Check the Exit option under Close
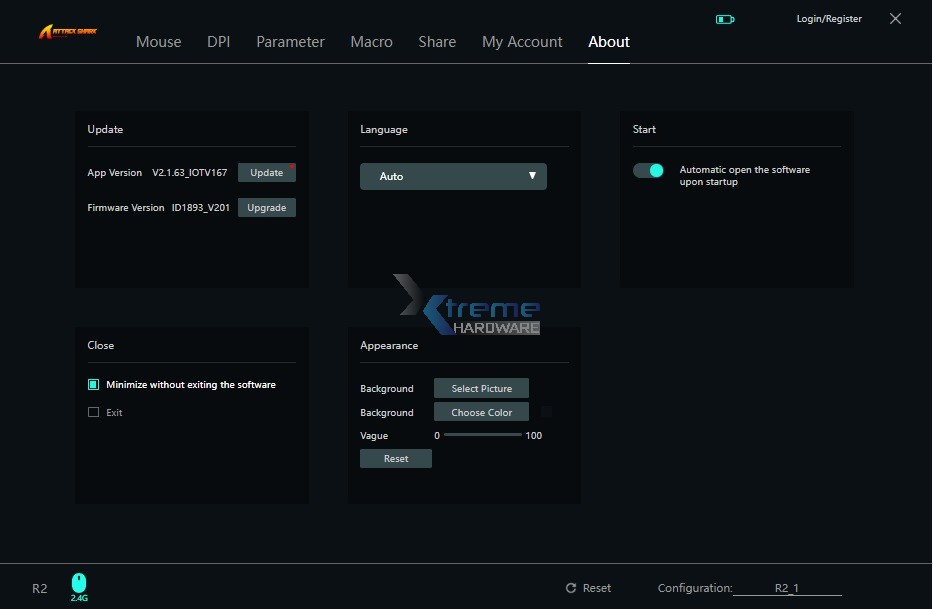The image size is (933, 609). [93, 412]
